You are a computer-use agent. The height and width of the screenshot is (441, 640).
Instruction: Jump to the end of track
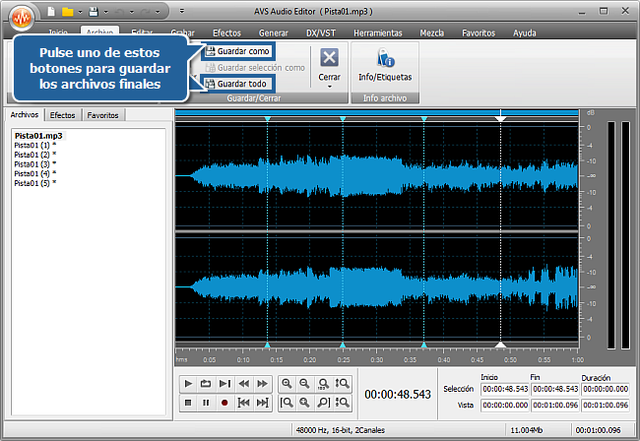click(262, 403)
